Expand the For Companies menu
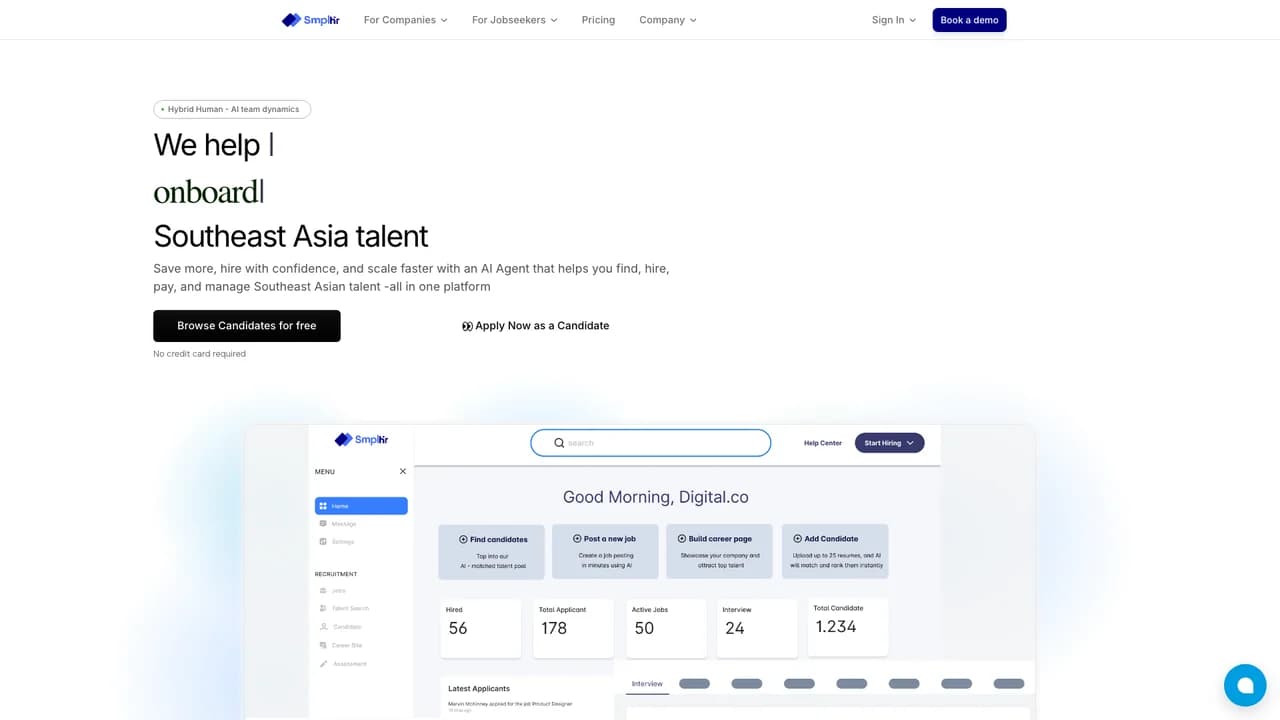Screen dimensions: 1280x720 coord(405,20)
